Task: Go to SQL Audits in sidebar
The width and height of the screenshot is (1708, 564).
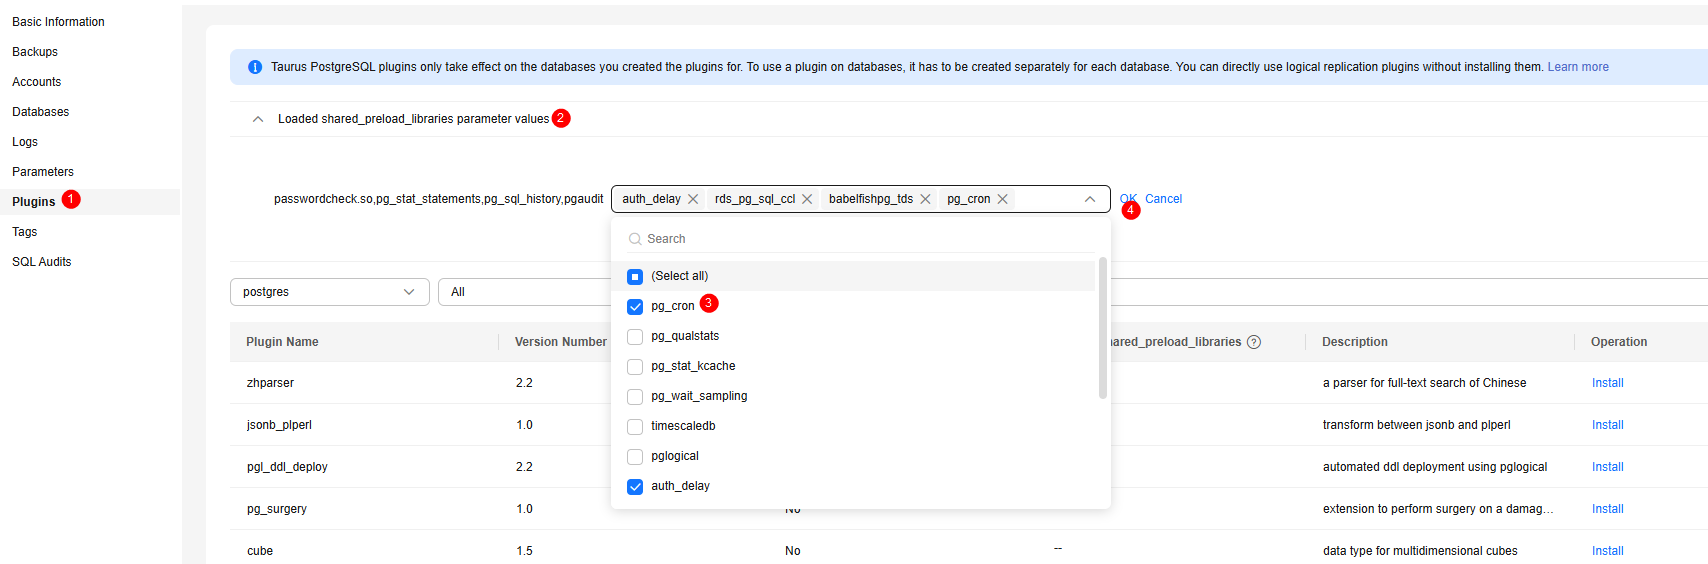Action: coord(42,262)
